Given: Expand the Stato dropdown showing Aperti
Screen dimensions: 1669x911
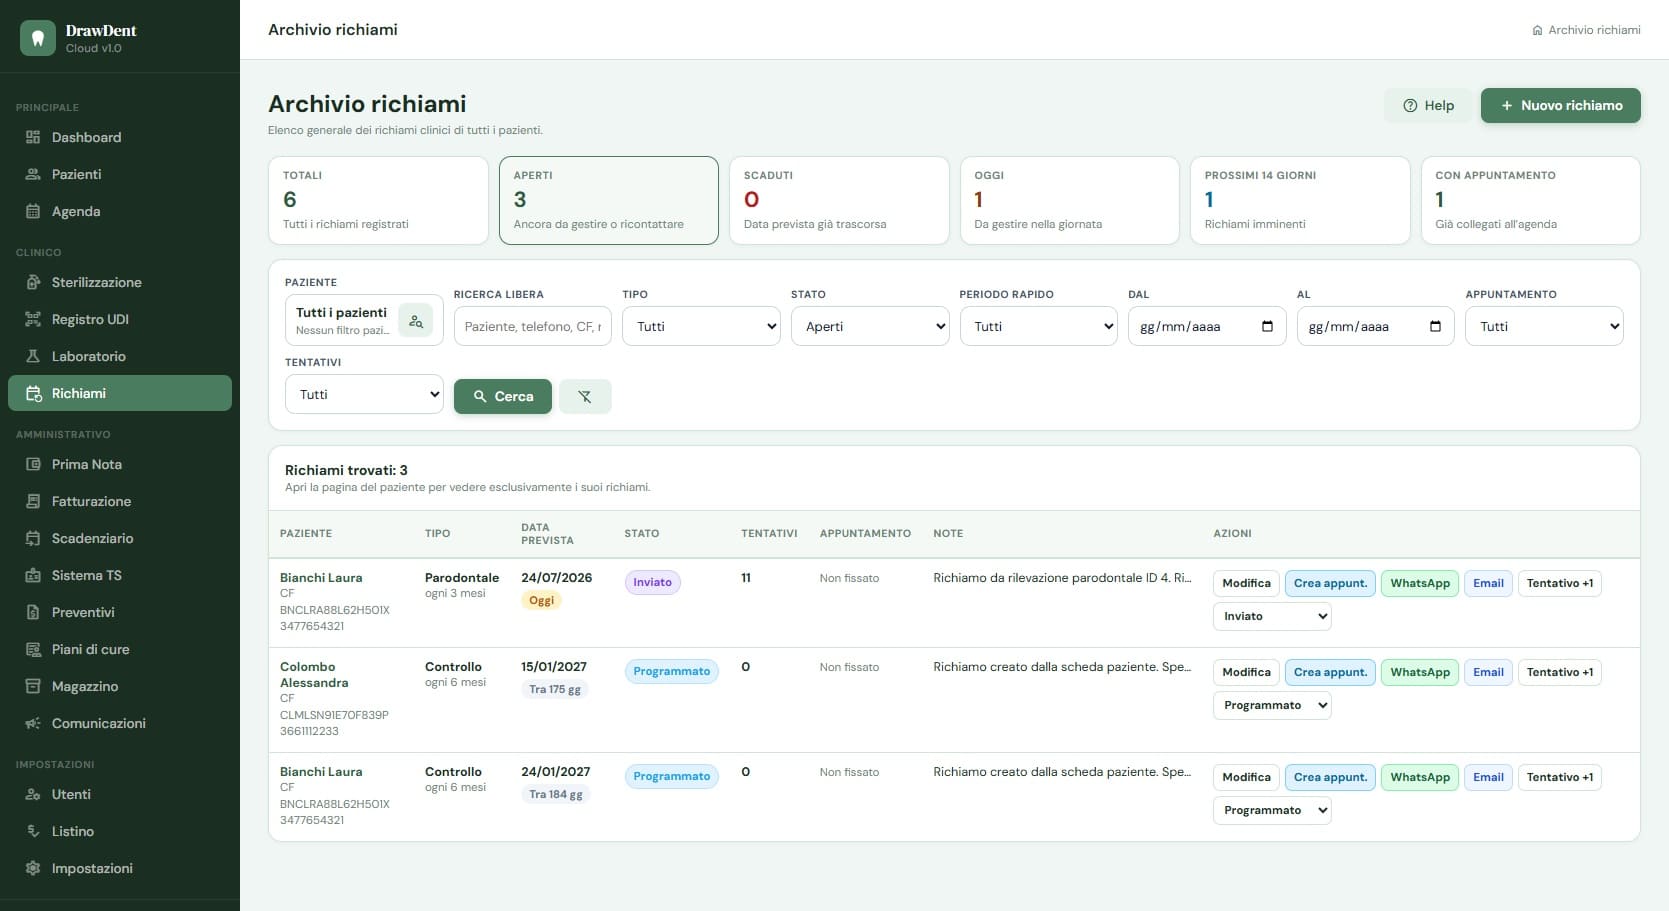Looking at the screenshot, I should [x=870, y=326].
